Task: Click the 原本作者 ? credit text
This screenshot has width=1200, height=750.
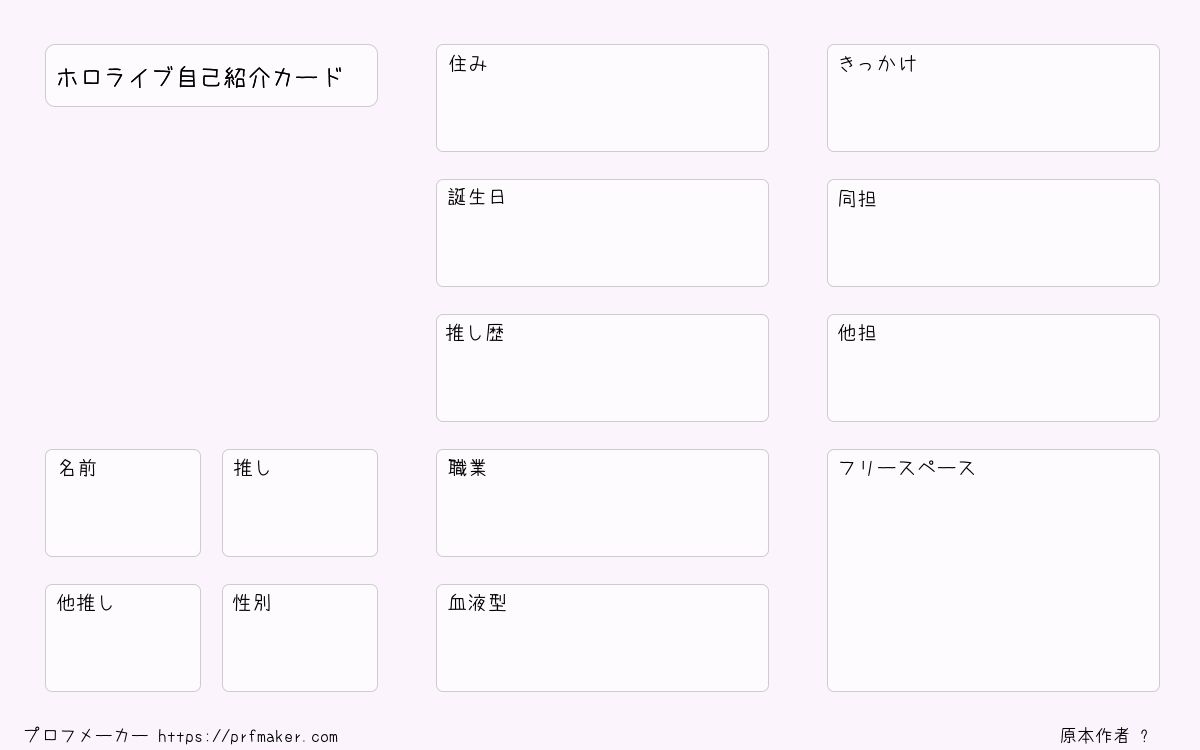Action: click(1104, 736)
